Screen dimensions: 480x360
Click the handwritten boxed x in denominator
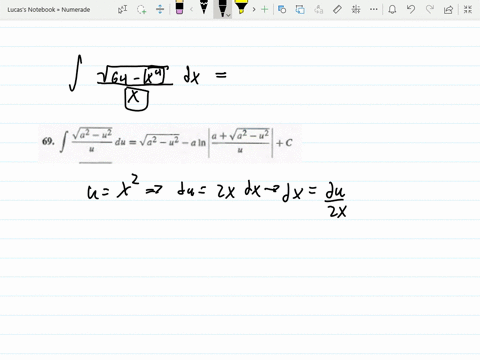click(x=136, y=99)
